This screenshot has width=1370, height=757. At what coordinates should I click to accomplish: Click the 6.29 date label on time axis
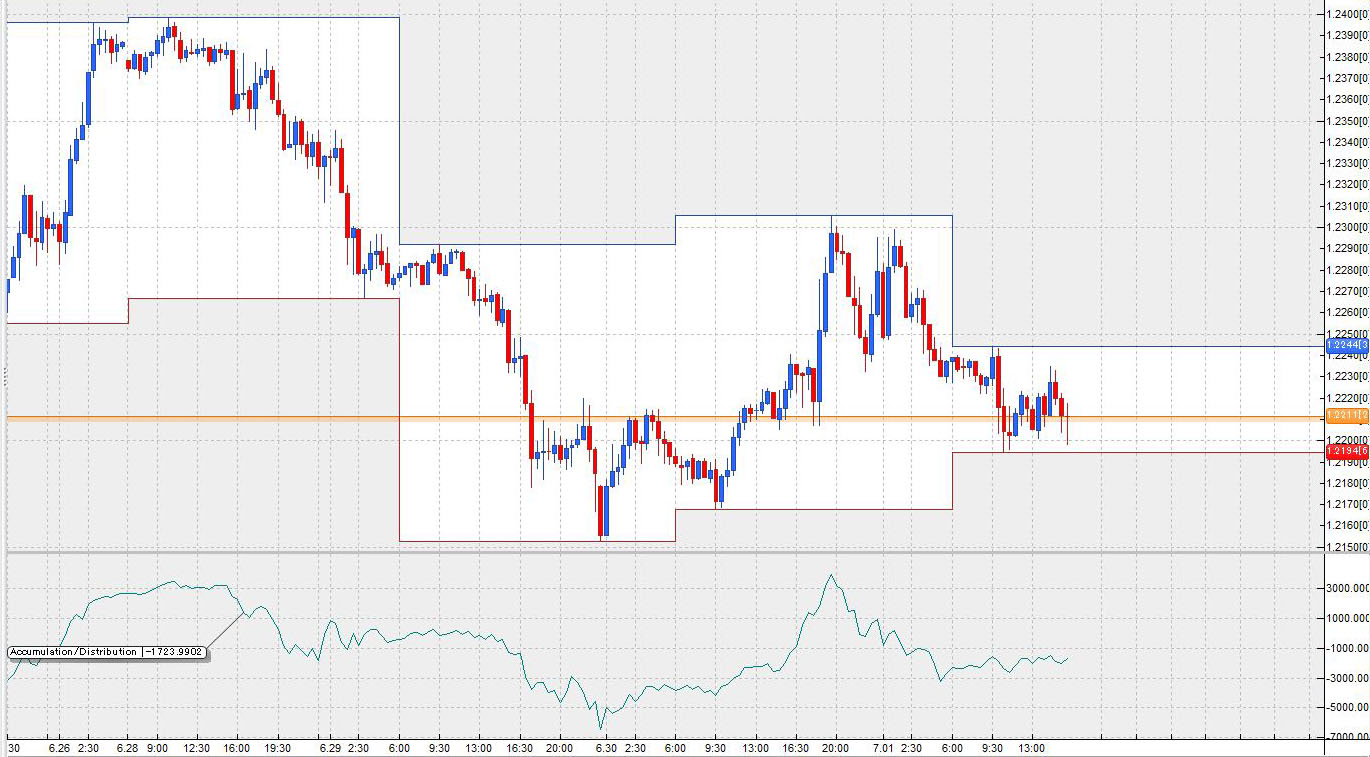click(330, 748)
